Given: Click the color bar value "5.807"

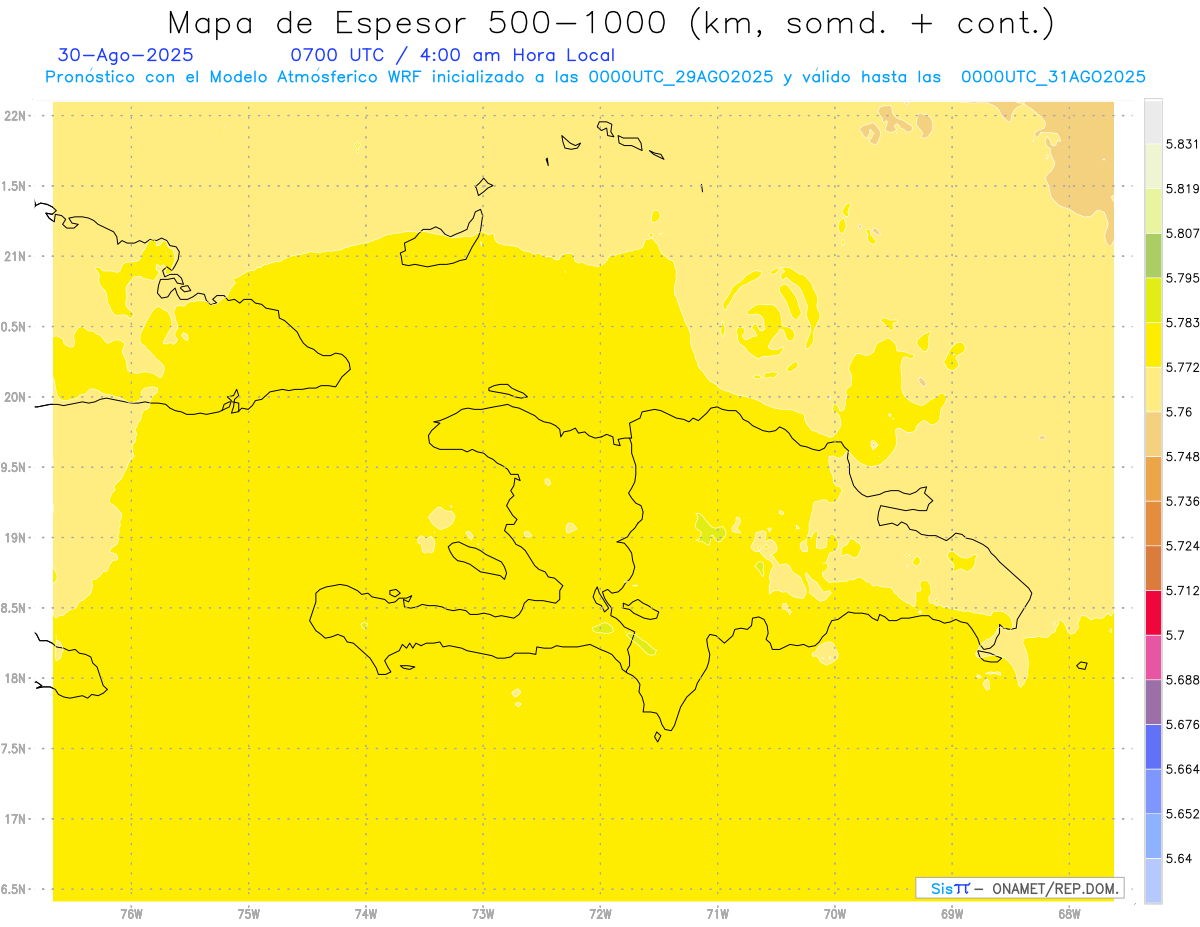Looking at the screenshot, I should click(x=1183, y=233).
